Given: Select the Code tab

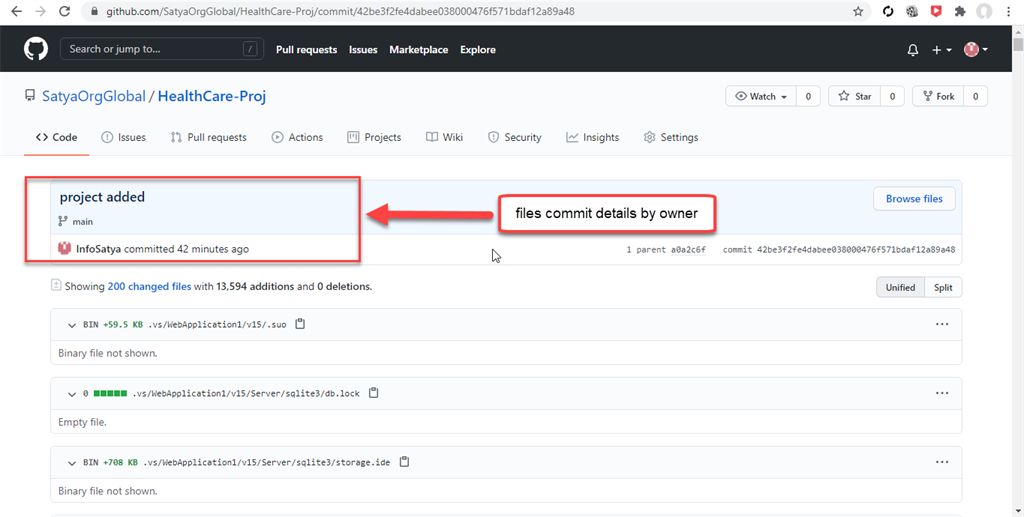Looking at the screenshot, I should (57, 137).
